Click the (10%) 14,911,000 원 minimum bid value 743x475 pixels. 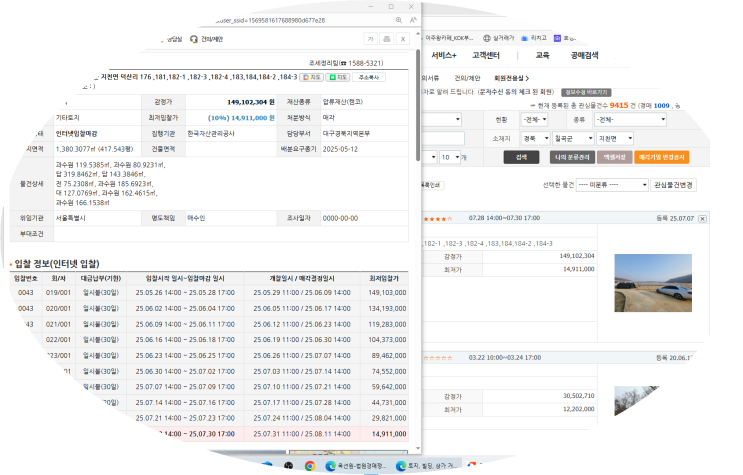point(241,118)
